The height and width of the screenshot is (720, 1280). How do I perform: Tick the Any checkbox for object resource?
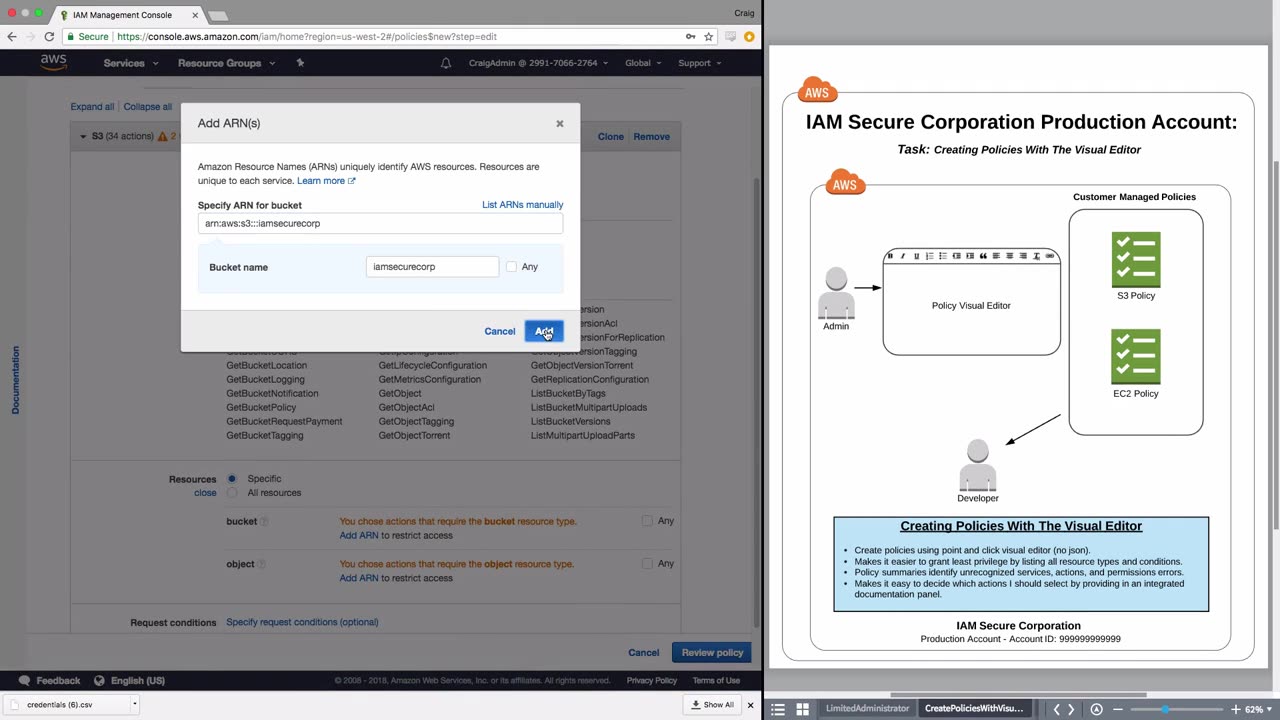pos(647,564)
